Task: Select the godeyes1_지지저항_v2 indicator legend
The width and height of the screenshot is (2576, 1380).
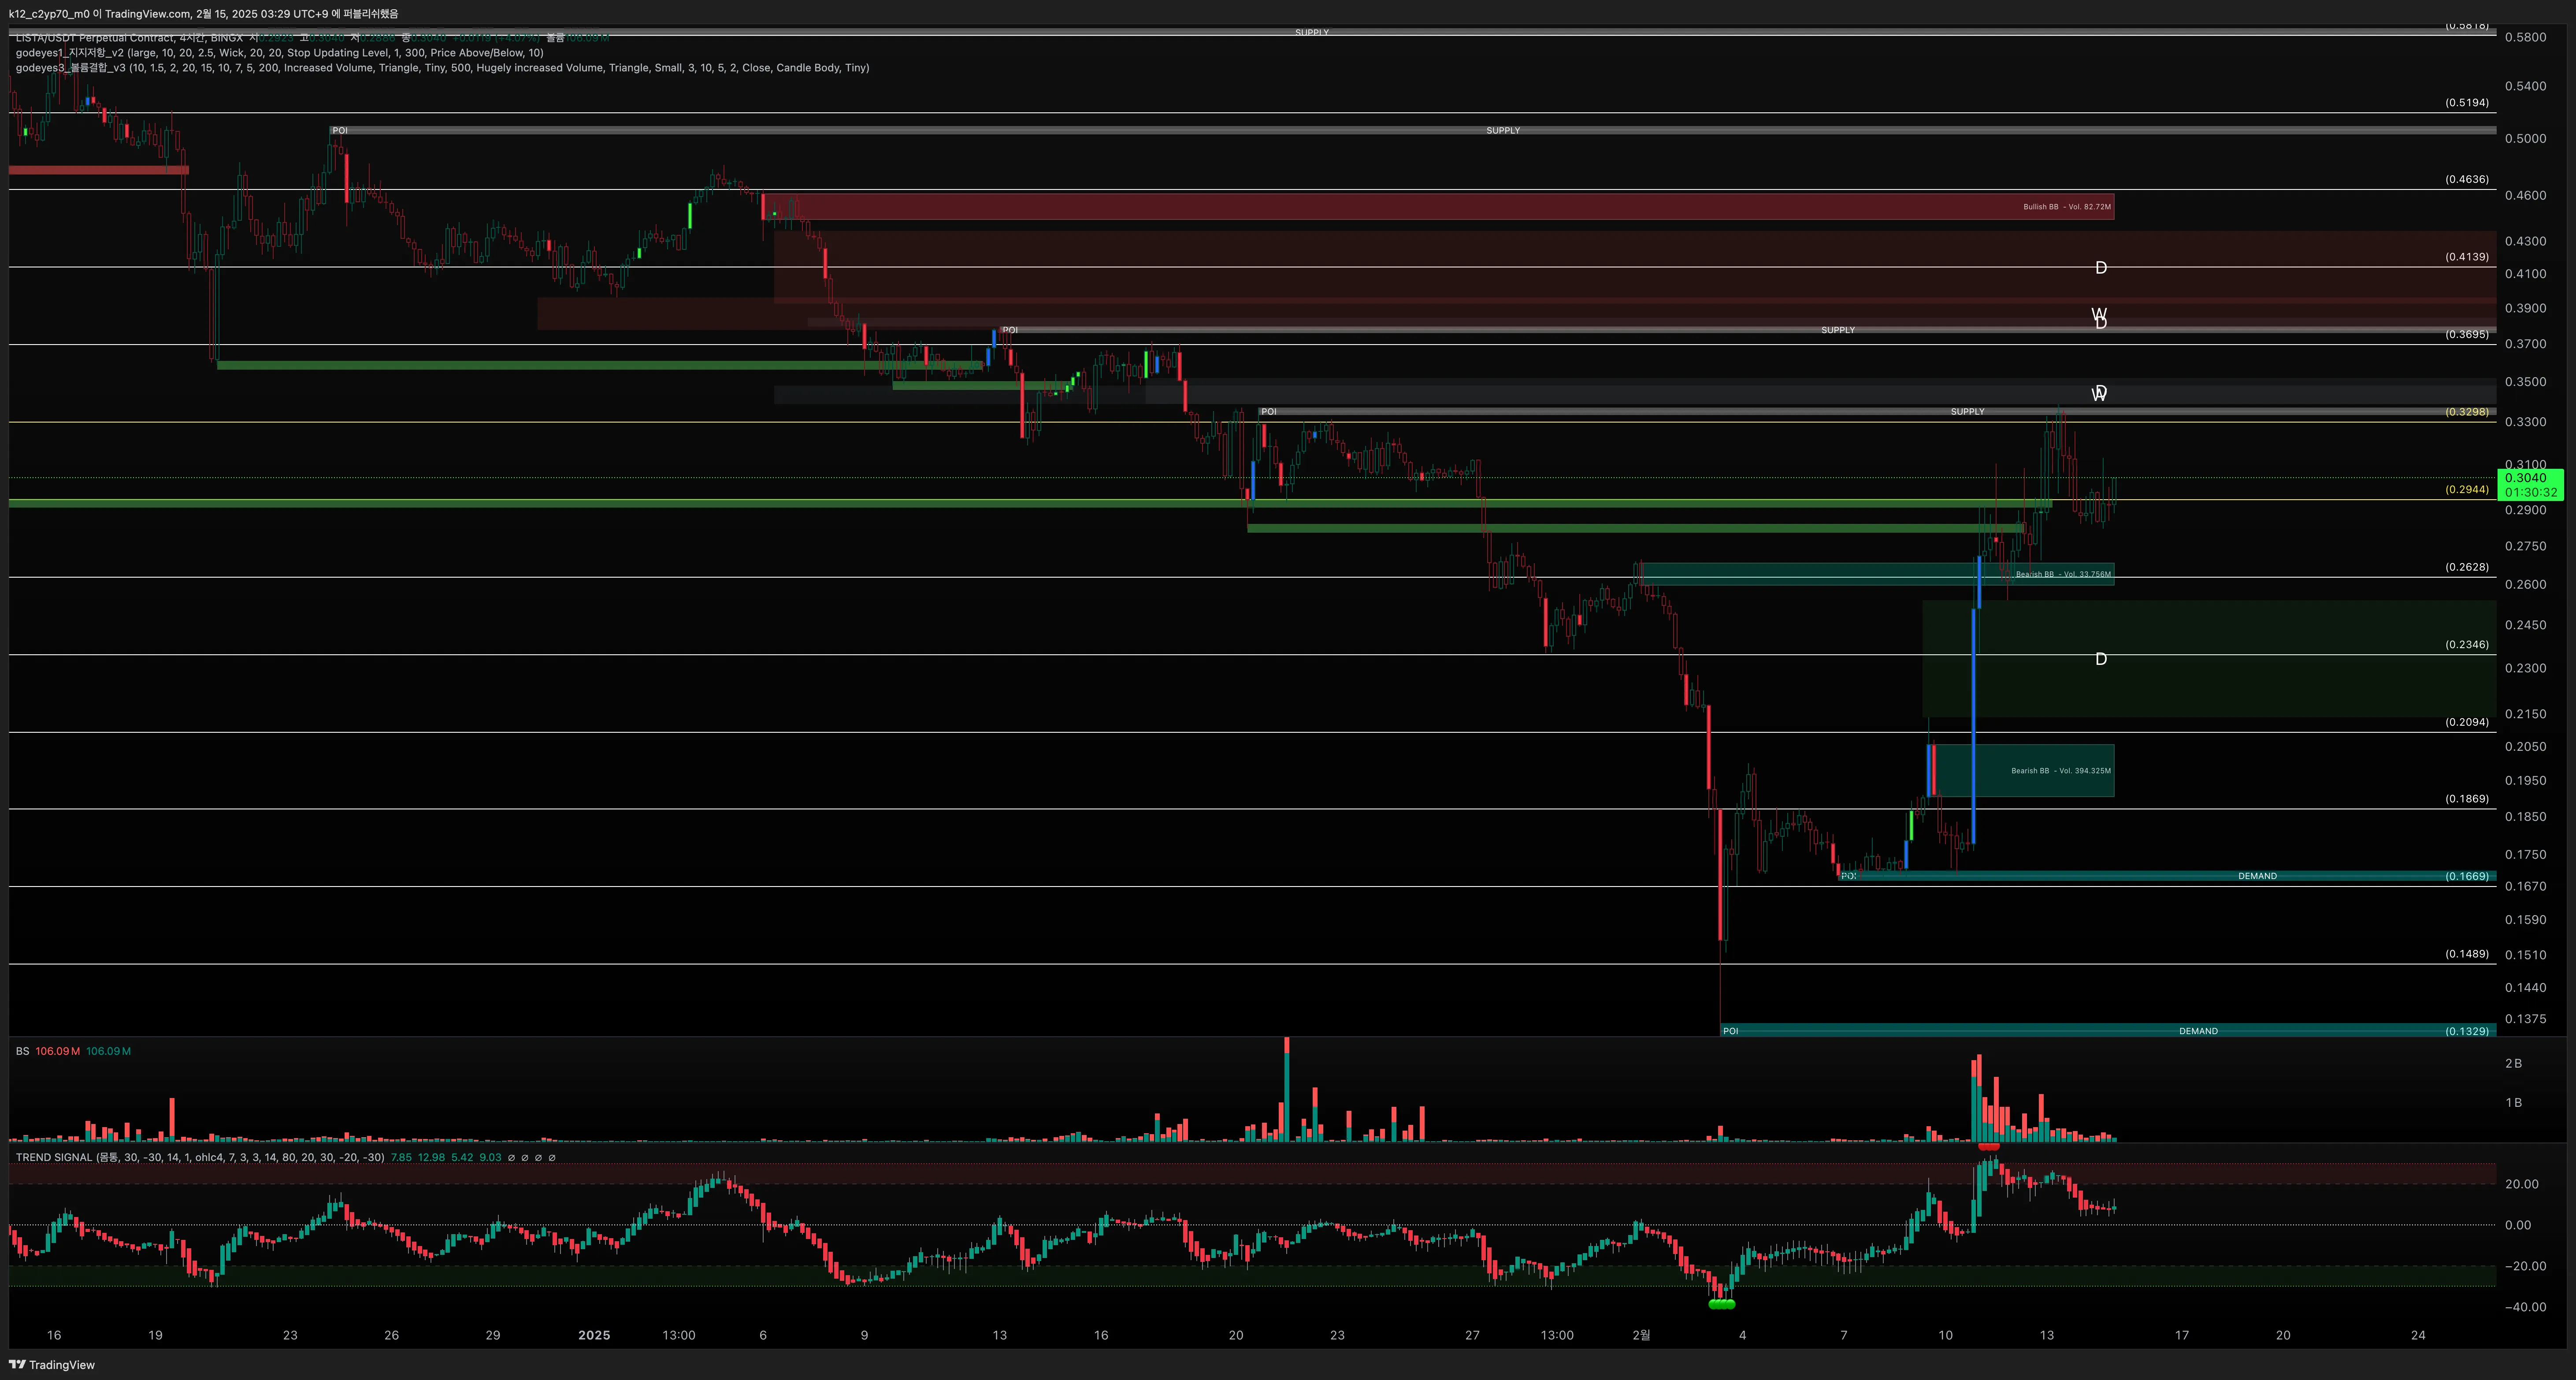Action: [x=279, y=53]
